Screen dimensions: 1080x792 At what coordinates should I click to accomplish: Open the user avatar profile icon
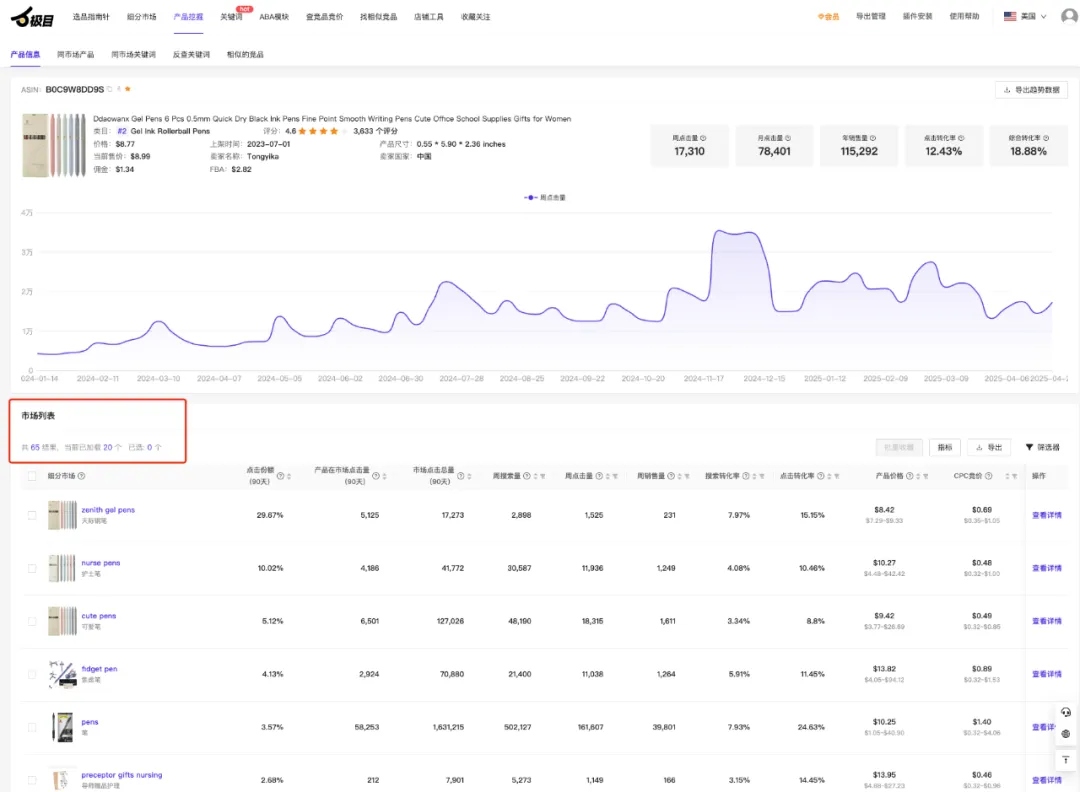[1067, 16]
